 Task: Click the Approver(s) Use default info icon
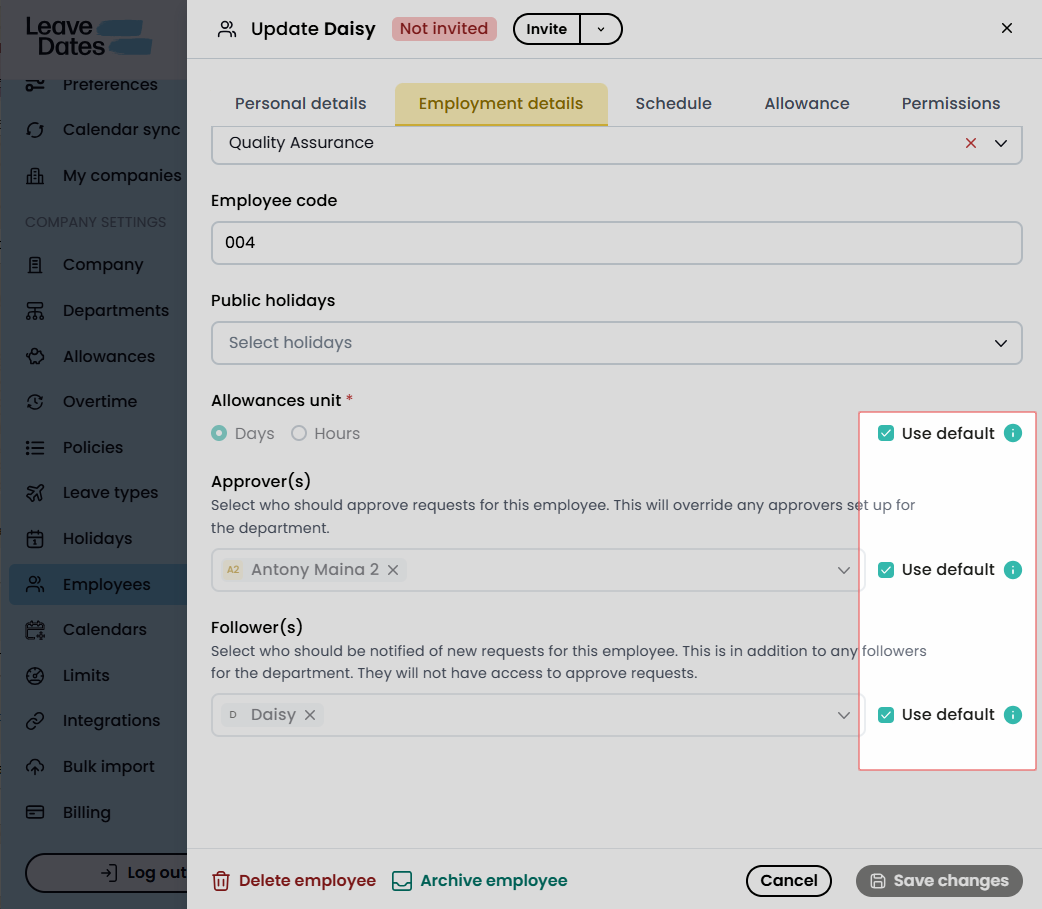point(1012,570)
